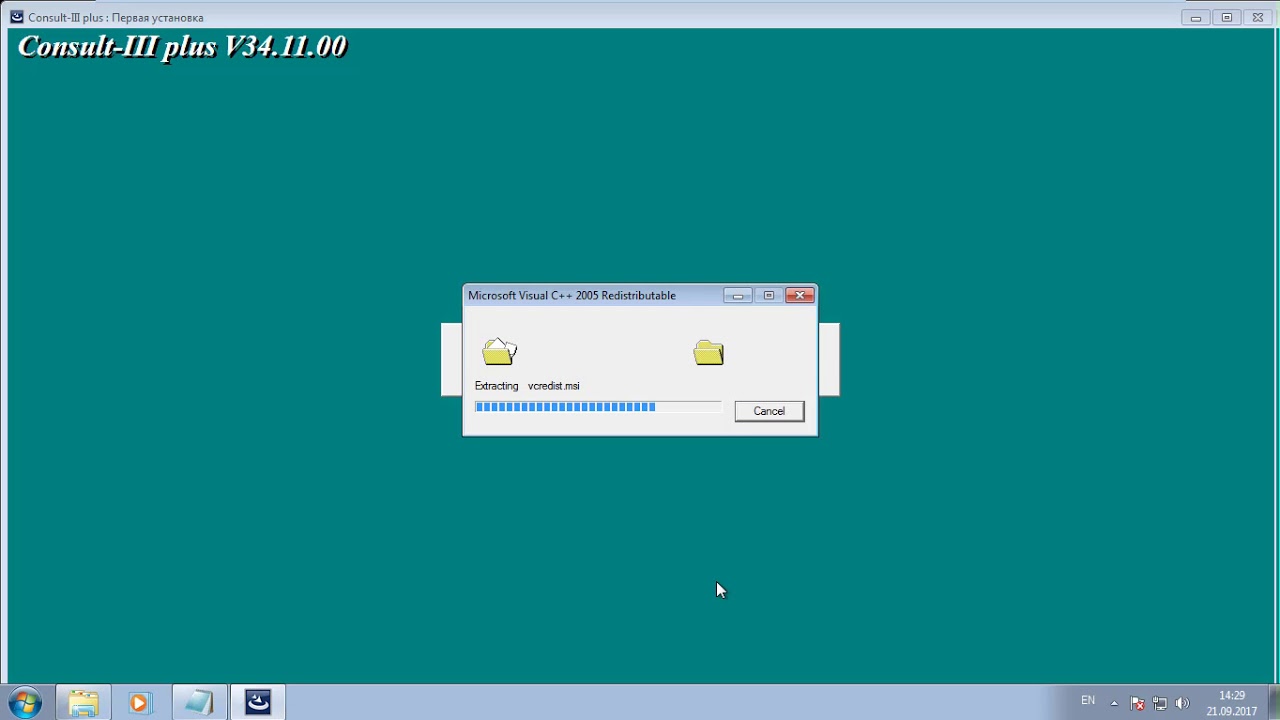Launch Windows Media Player from taskbar
Image resolution: width=1280 pixels, height=720 pixels.
tap(140, 702)
